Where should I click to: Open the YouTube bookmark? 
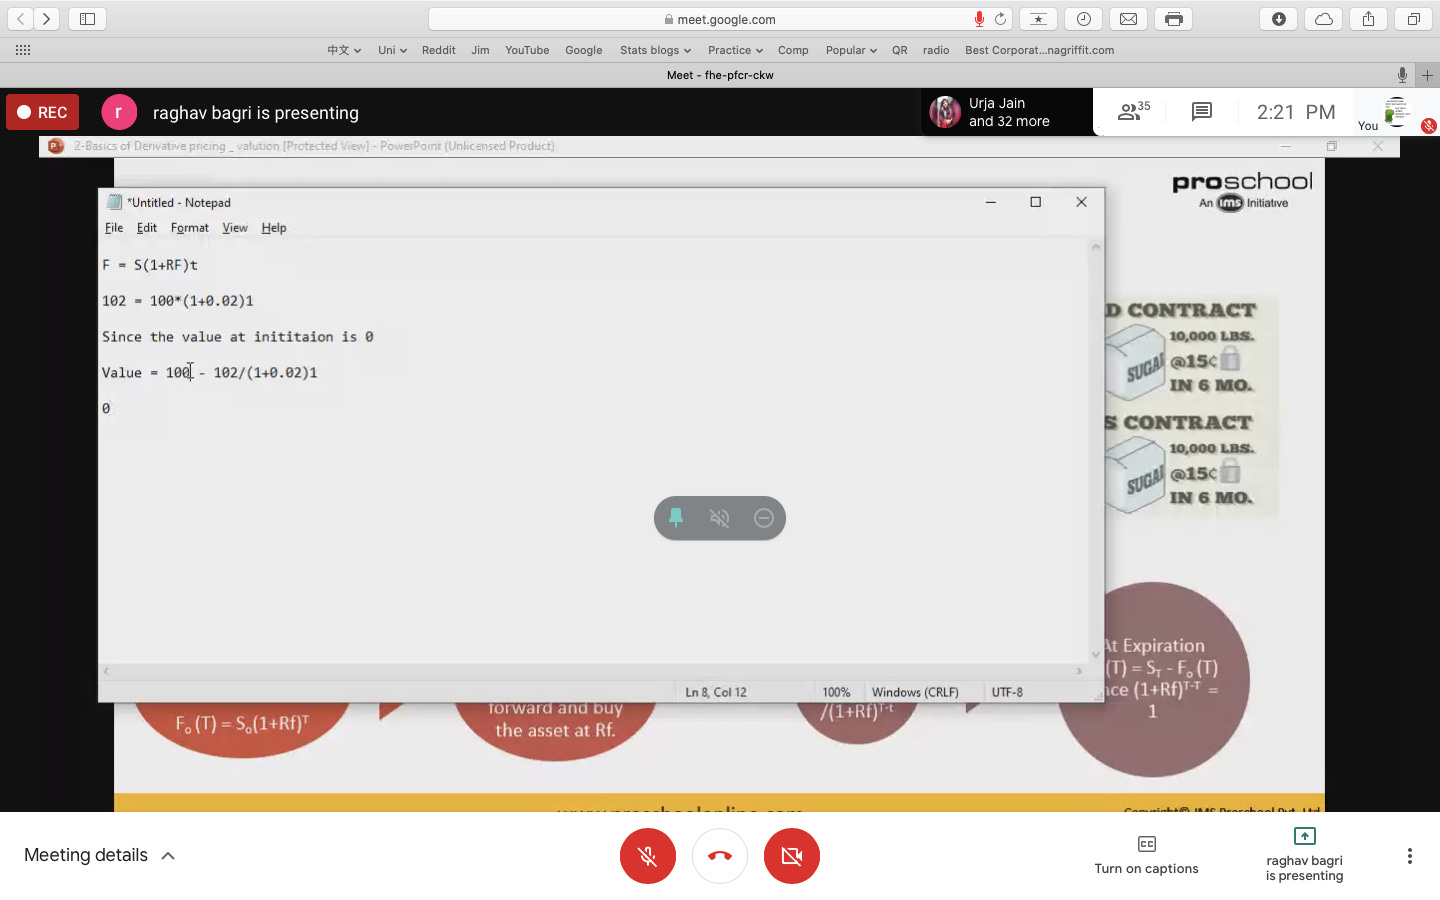pos(527,50)
